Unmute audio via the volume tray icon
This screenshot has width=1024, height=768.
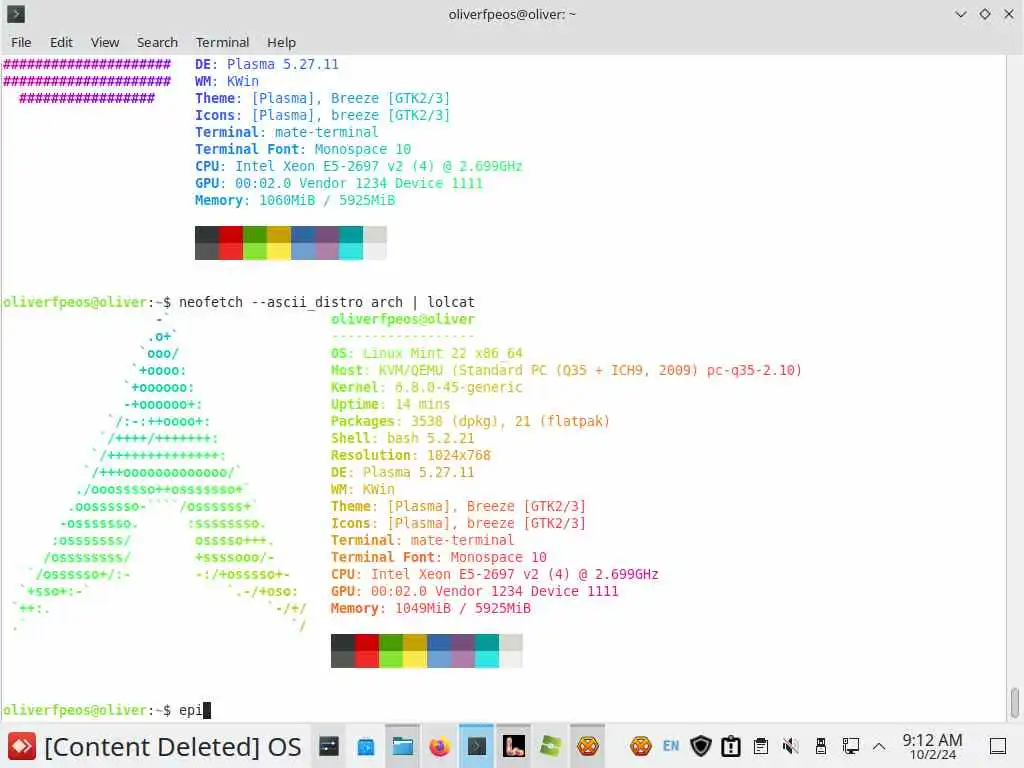790,746
